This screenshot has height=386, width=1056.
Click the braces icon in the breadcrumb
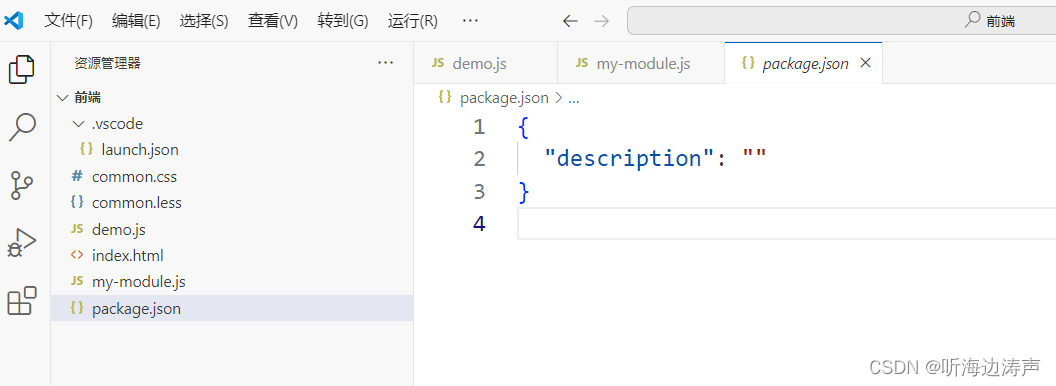444,97
